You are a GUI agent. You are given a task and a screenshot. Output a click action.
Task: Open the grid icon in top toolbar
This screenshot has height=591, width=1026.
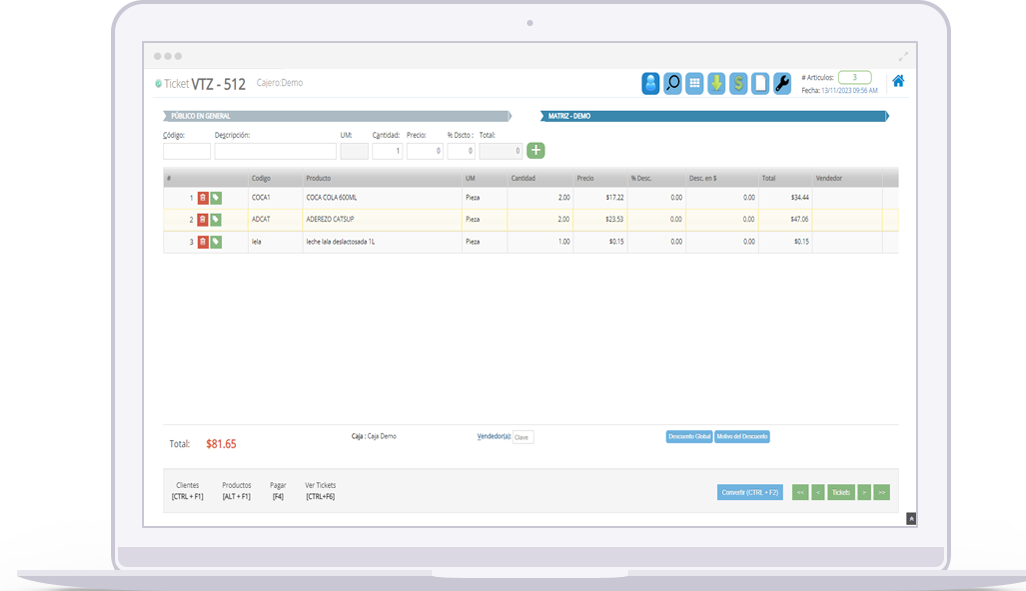[694, 83]
